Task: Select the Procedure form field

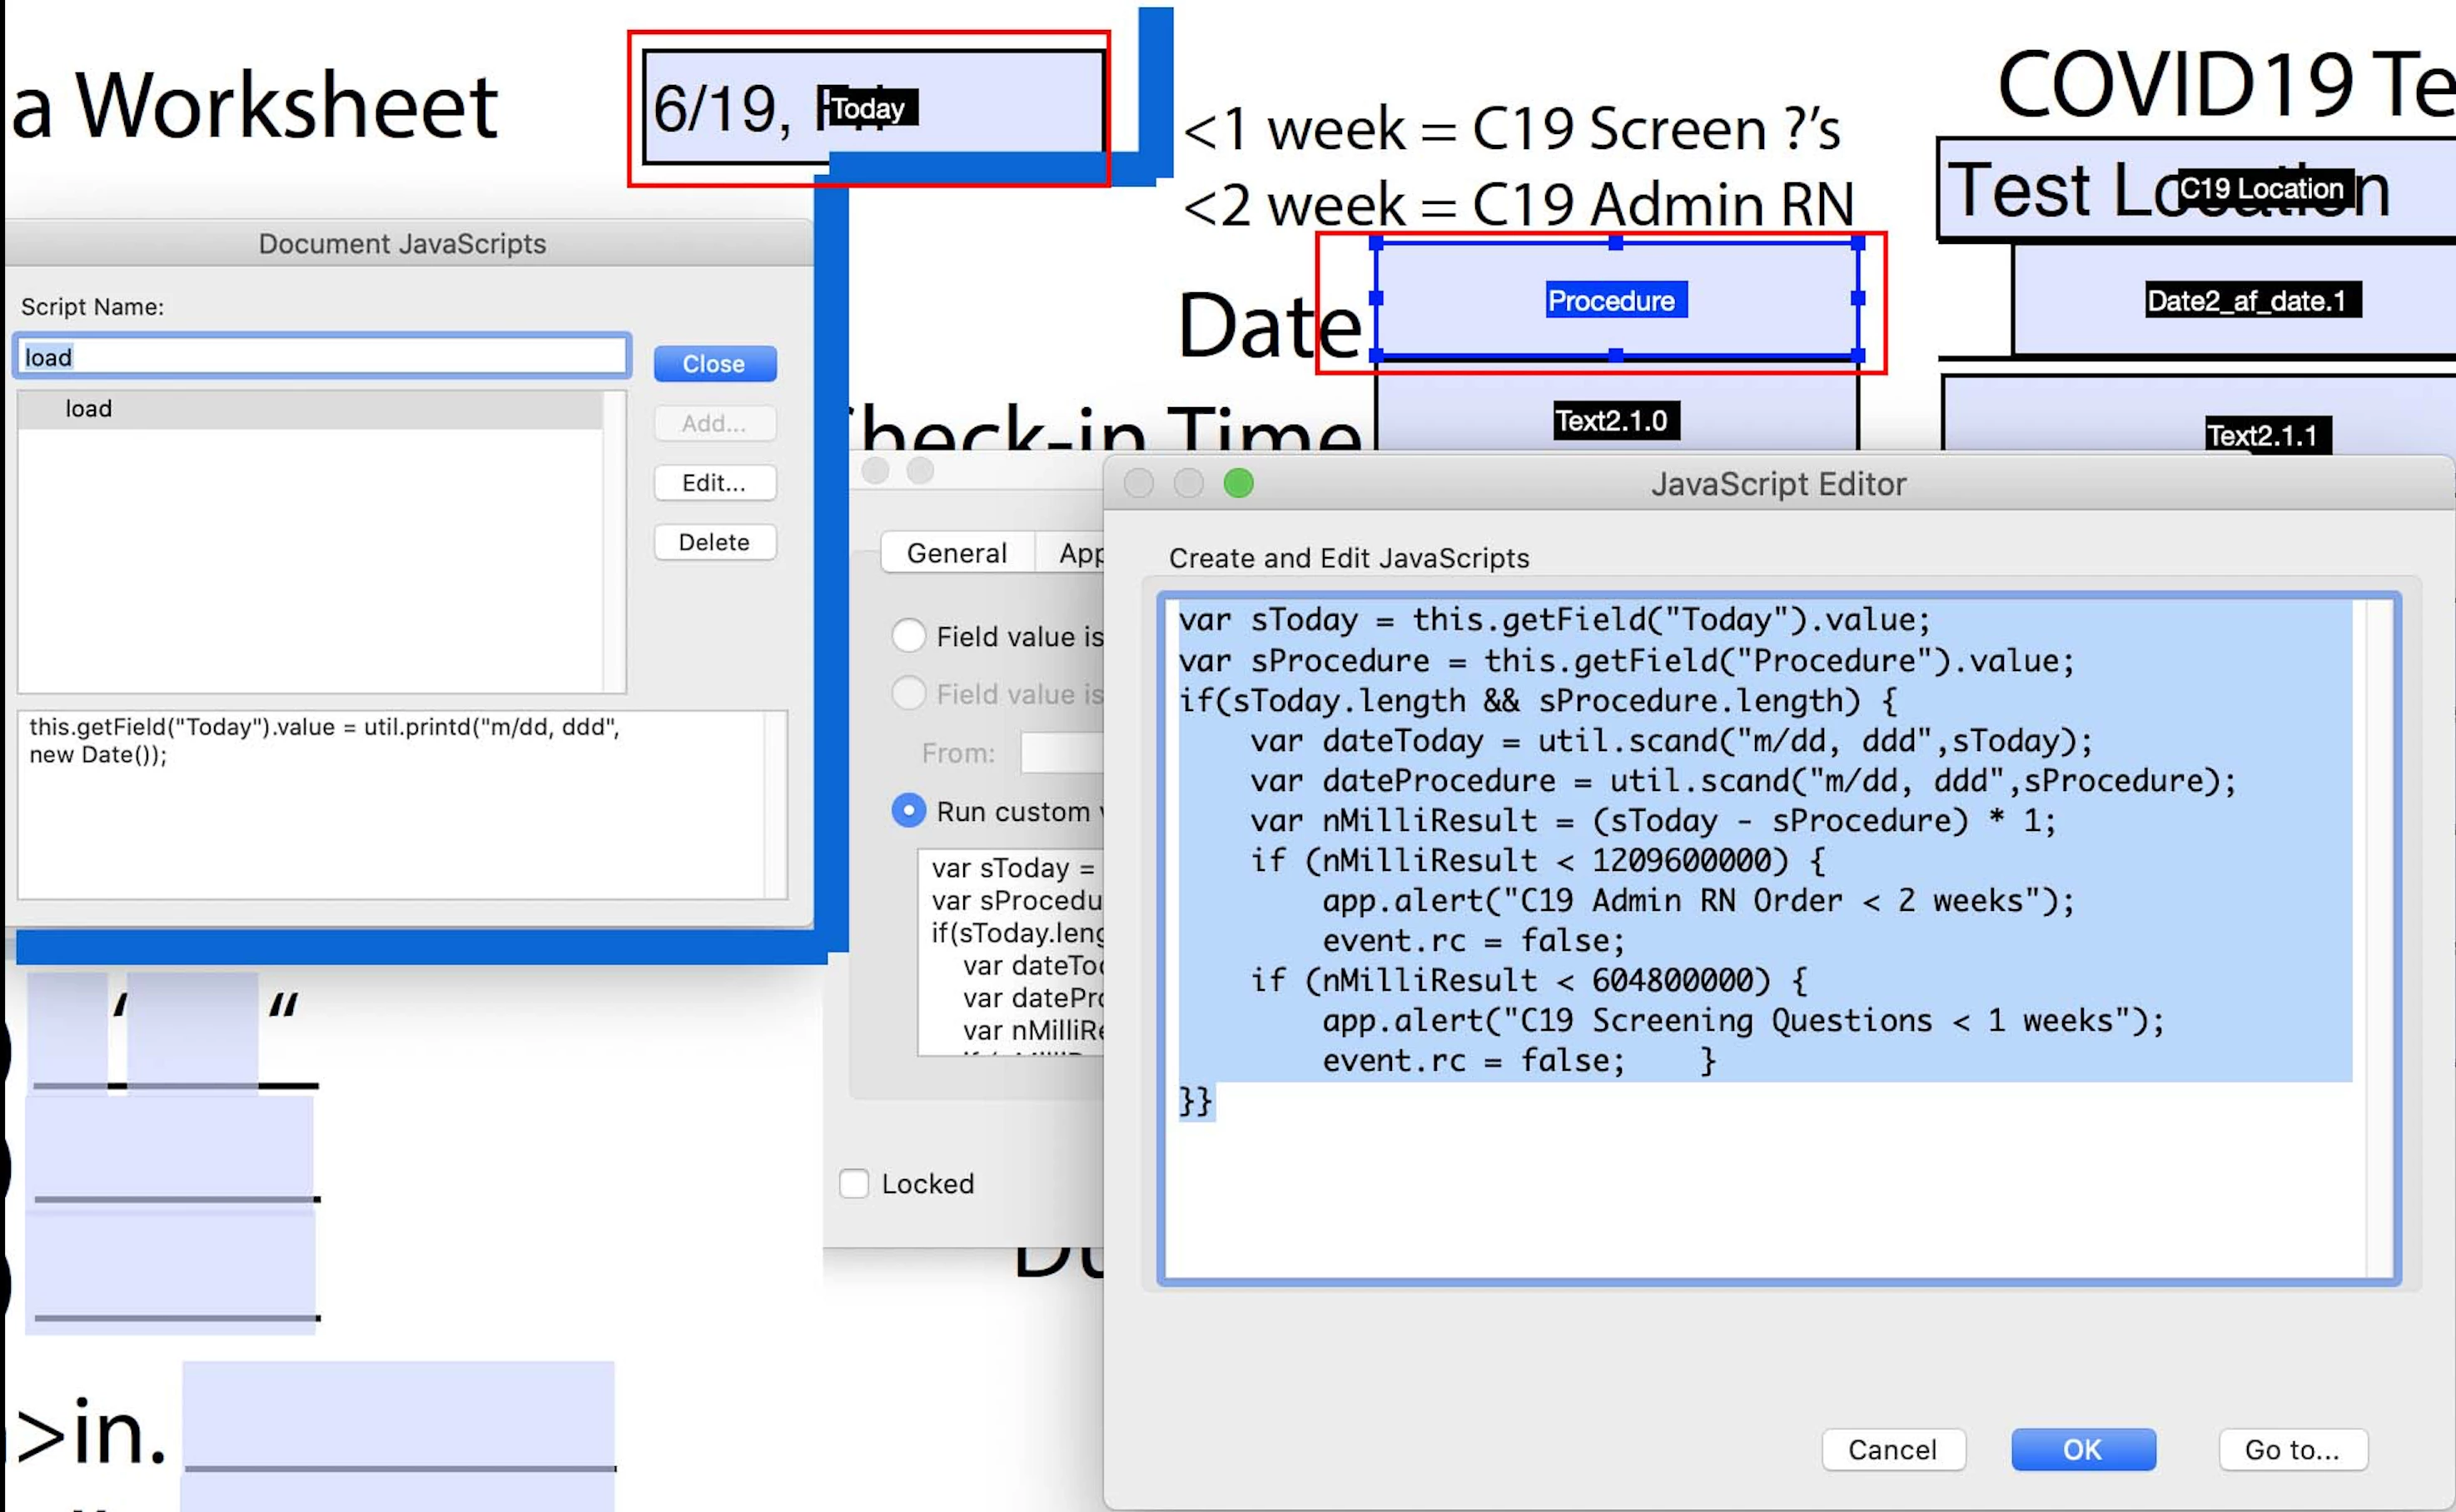Action: click(1616, 300)
